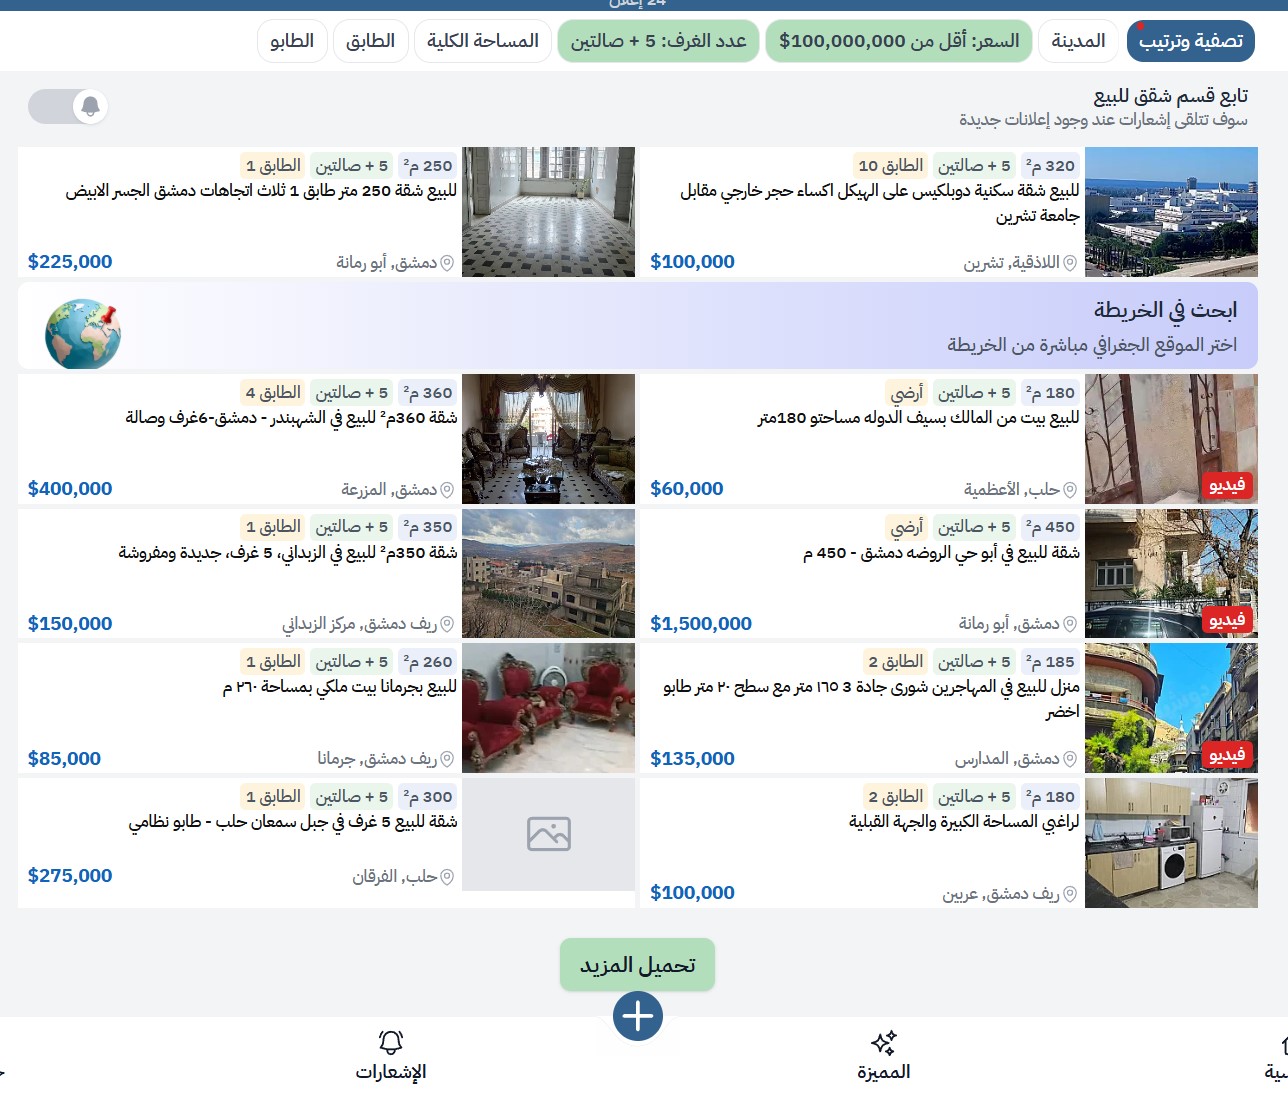The height and width of the screenshot is (1094, 1288).
Task: Click فيديو badge on المدارس listing
Action: point(1227,754)
